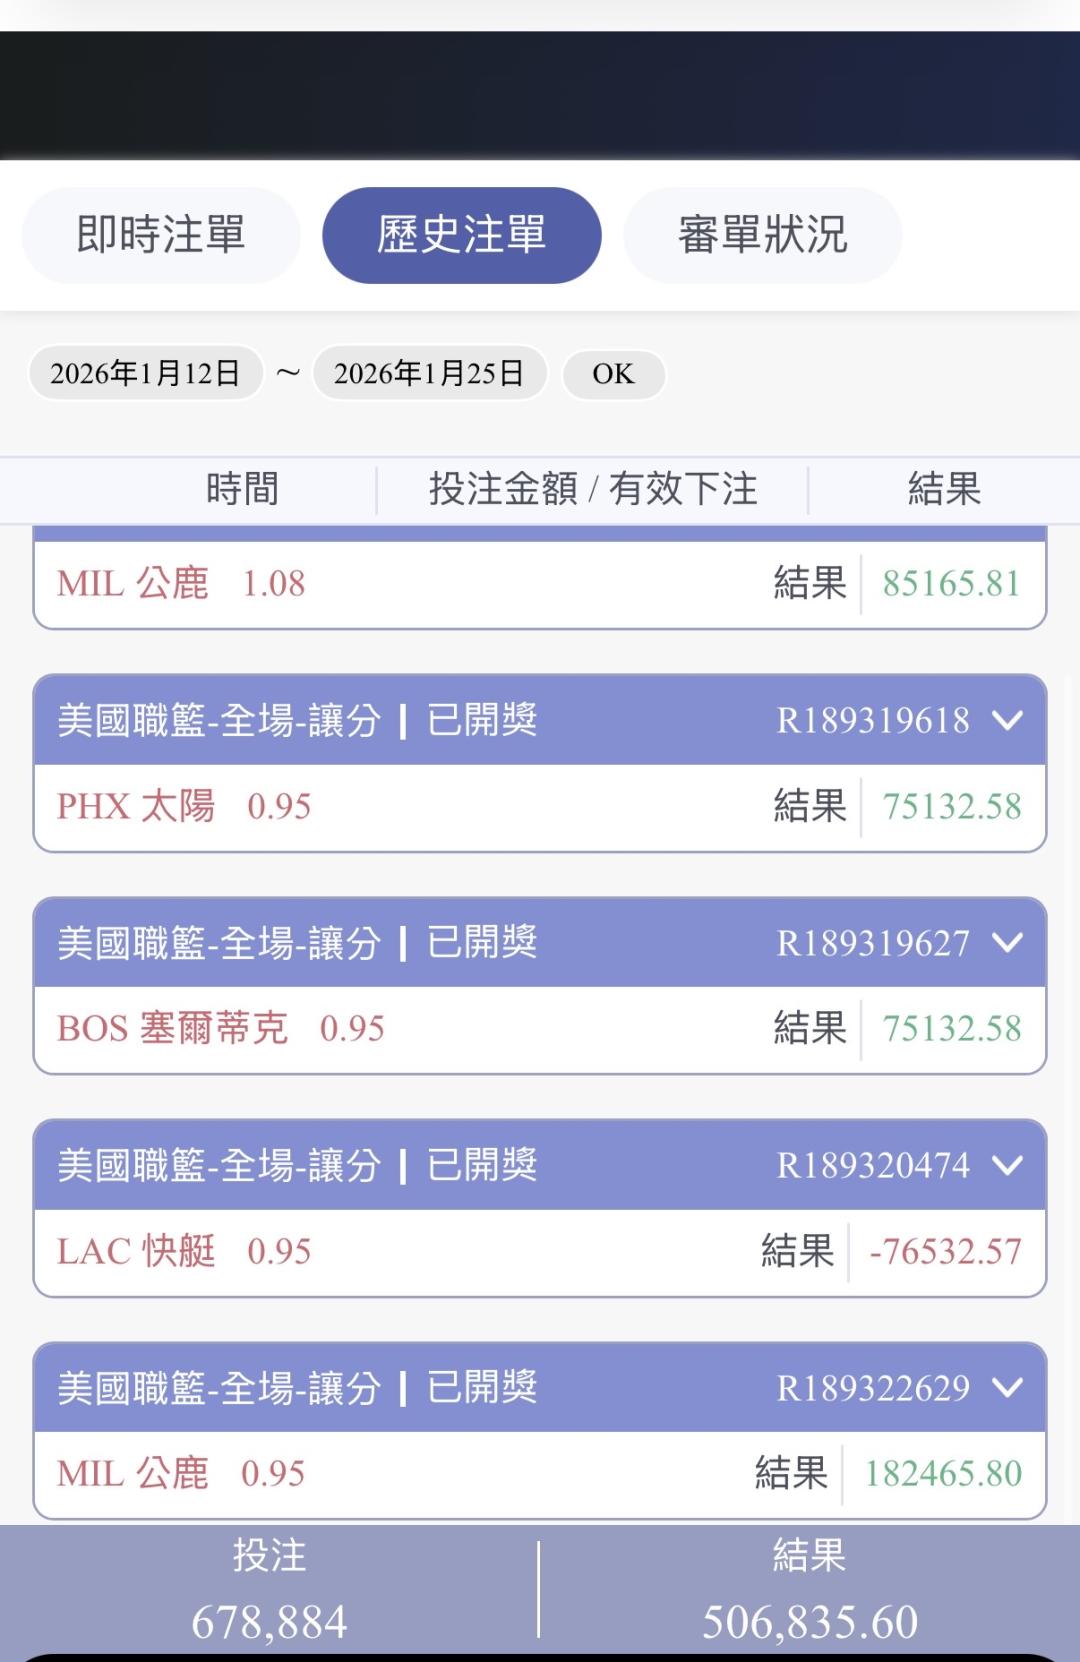Click the 投注金額 / 有效下注 column header

(x=593, y=489)
